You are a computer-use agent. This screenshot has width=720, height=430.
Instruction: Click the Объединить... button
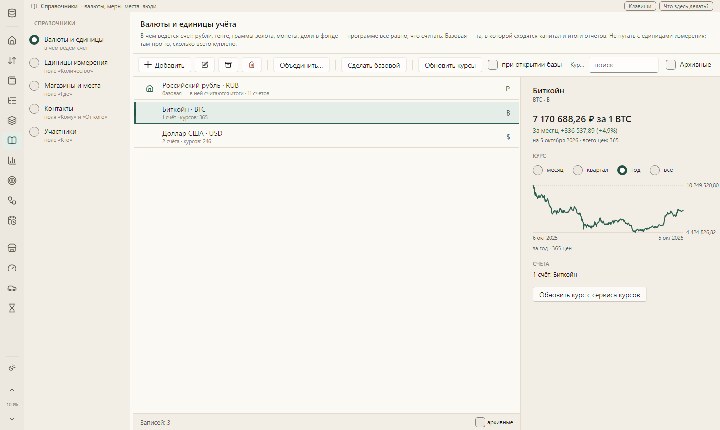[x=301, y=65]
